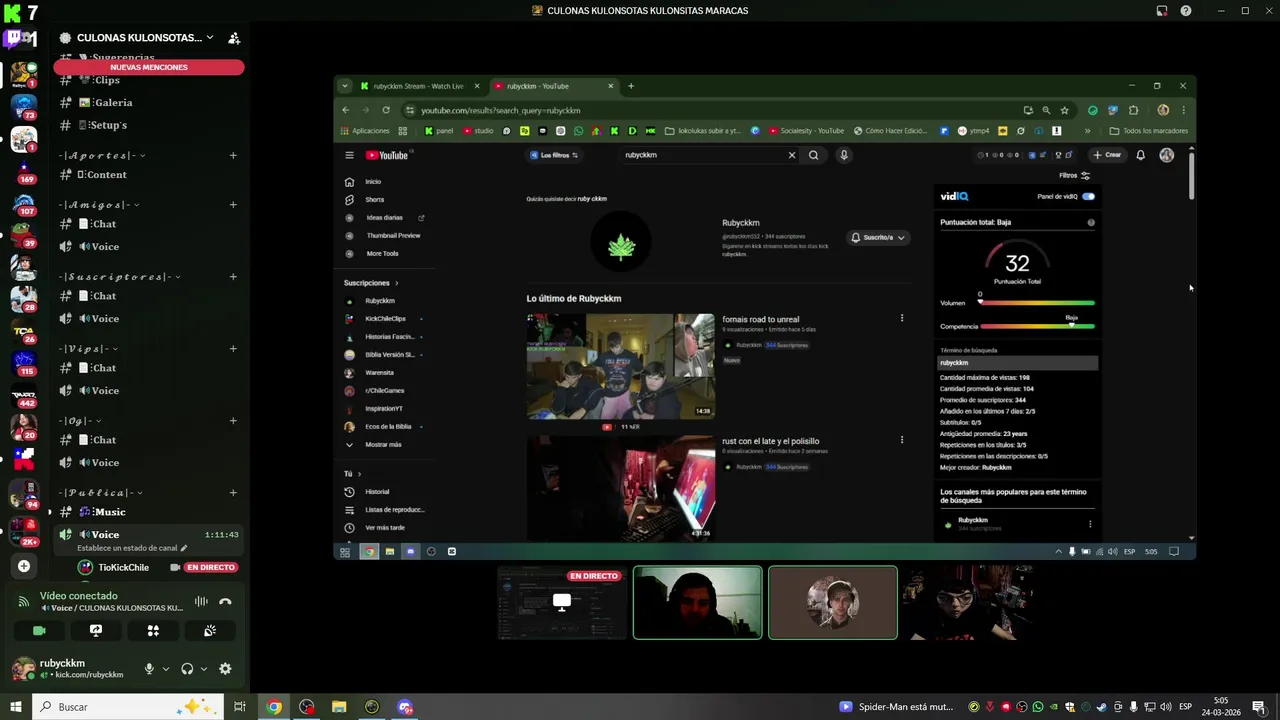The width and height of the screenshot is (1280, 720).
Task: Open the microphone input options arrow
Action: (x=166, y=669)
